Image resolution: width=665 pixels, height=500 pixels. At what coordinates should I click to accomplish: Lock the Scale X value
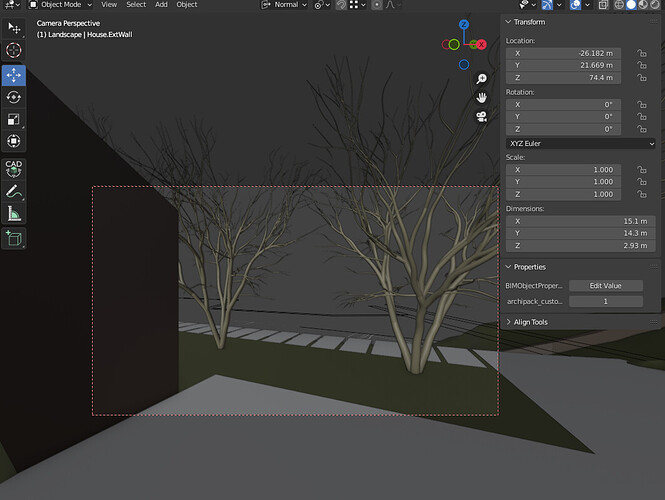pyautogui.click(x=642, y=170)
